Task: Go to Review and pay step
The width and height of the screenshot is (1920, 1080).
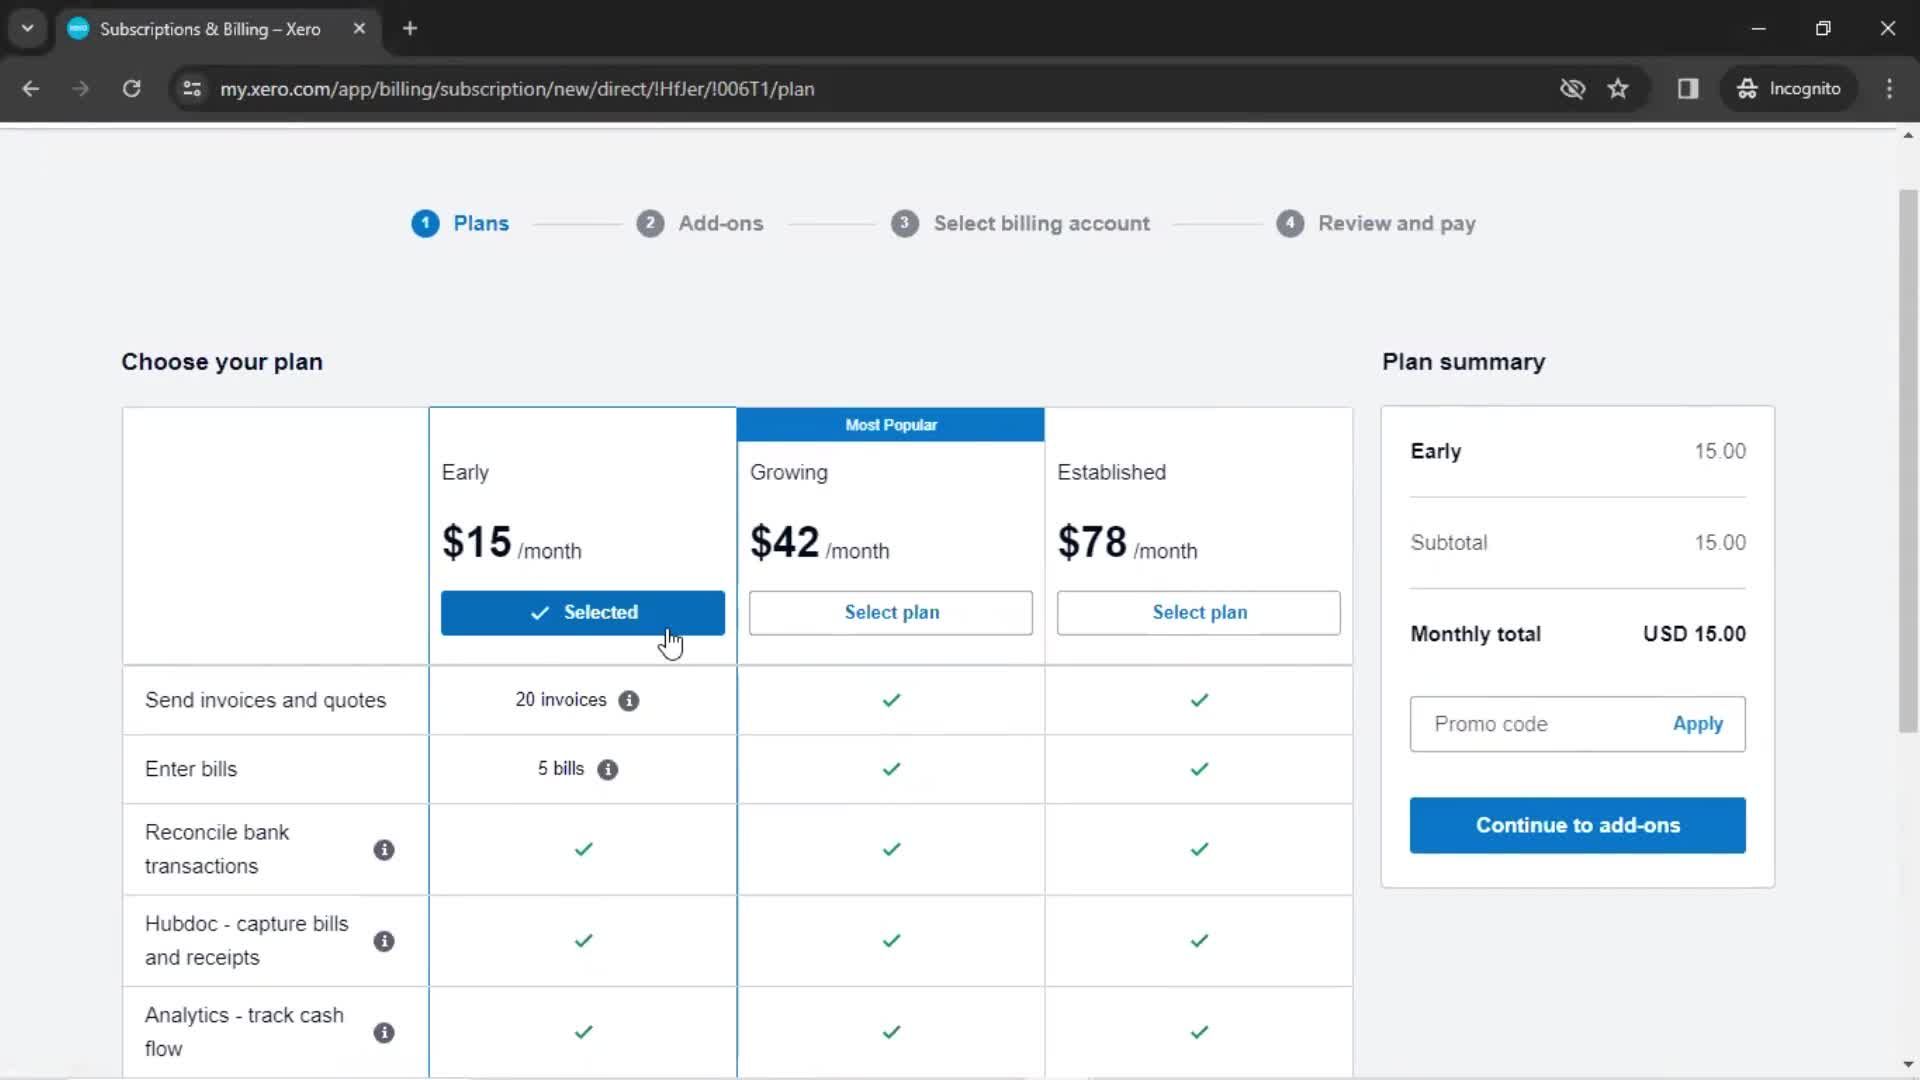Action: point(1376,223)
